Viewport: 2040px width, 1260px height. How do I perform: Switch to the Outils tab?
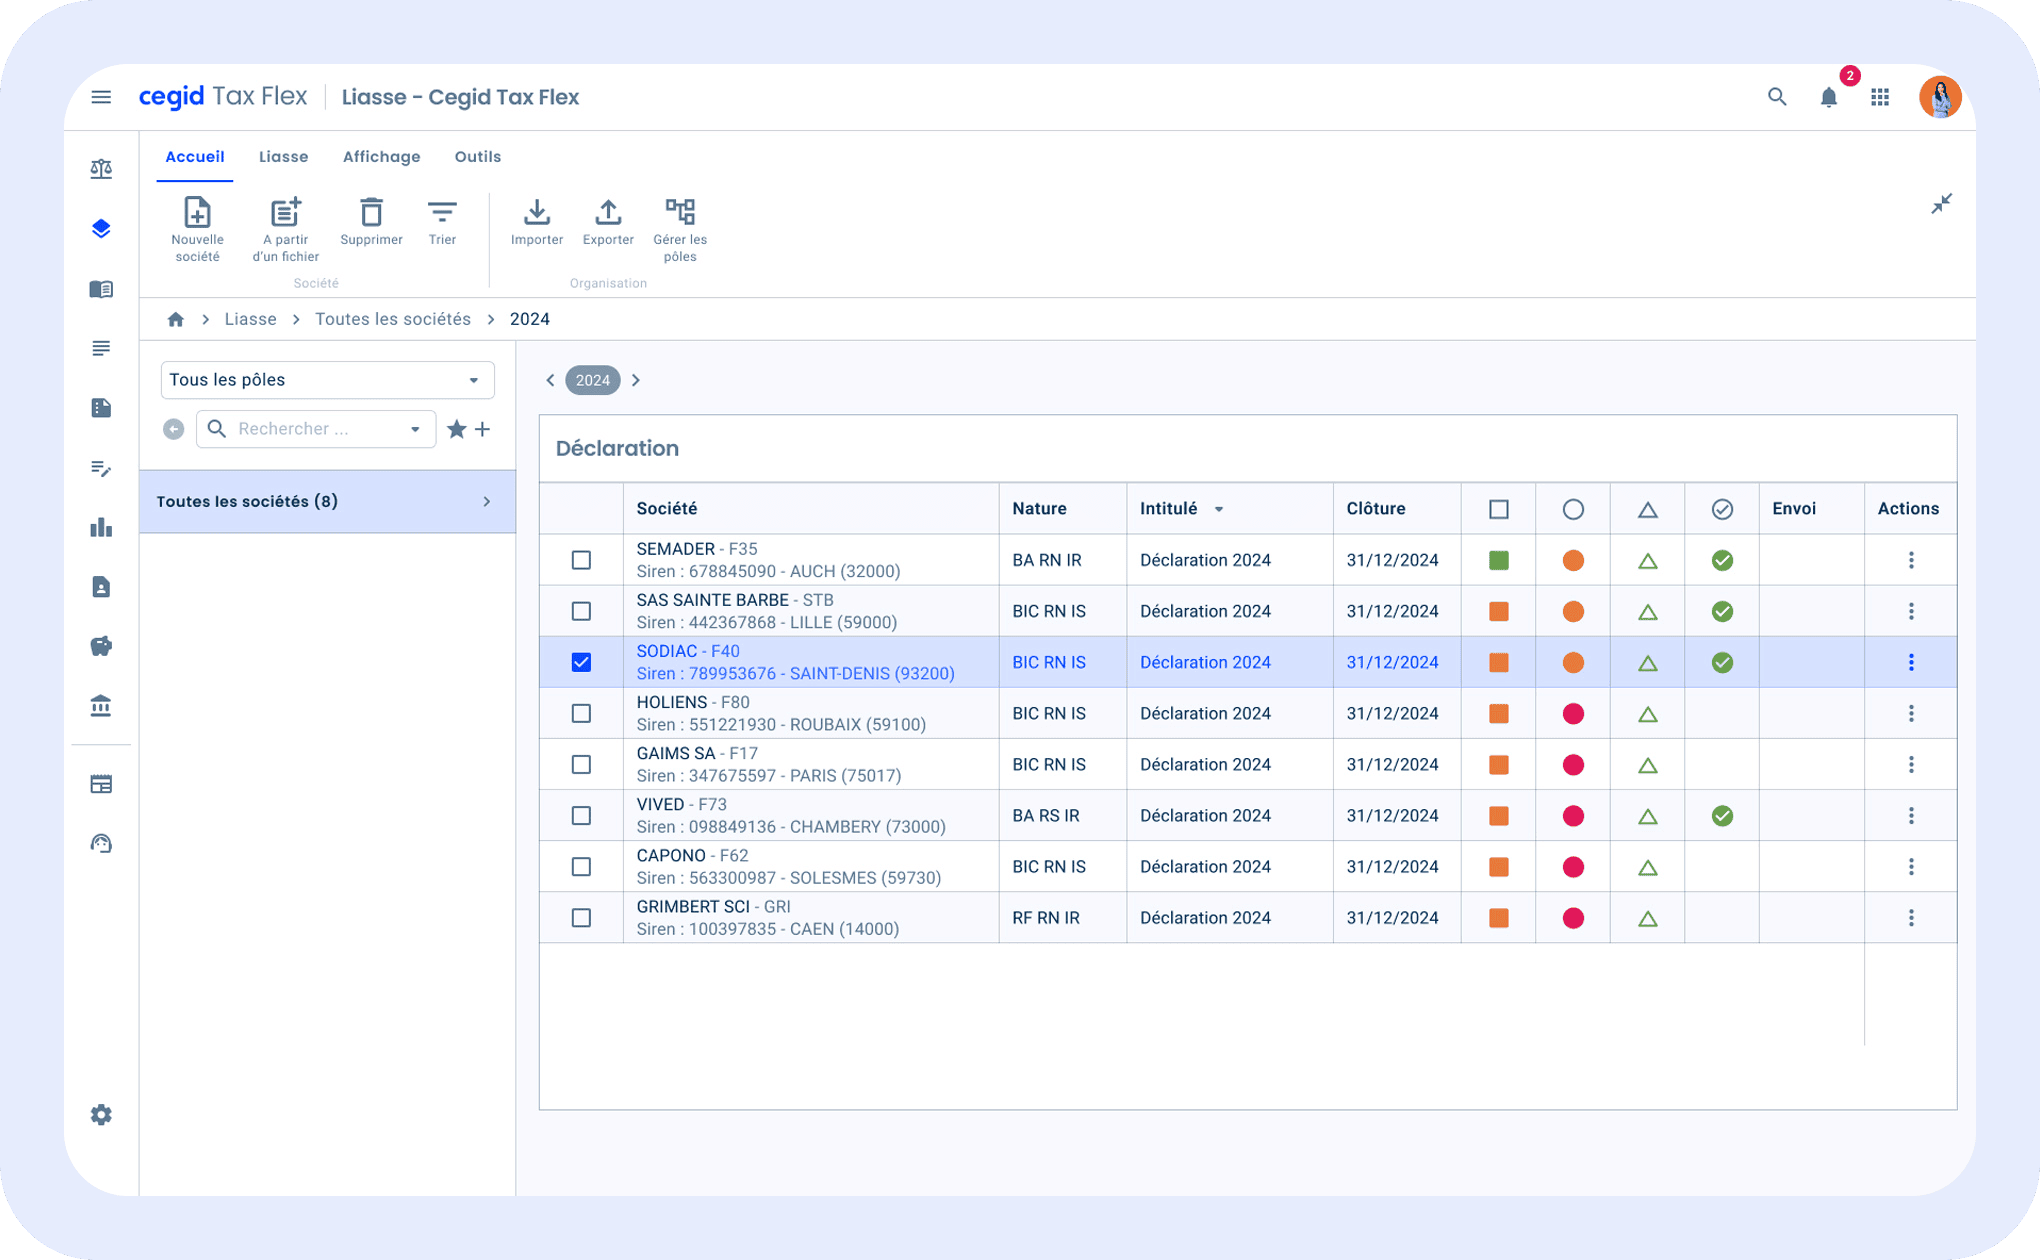pyautogui.click(x=477, y=157)
